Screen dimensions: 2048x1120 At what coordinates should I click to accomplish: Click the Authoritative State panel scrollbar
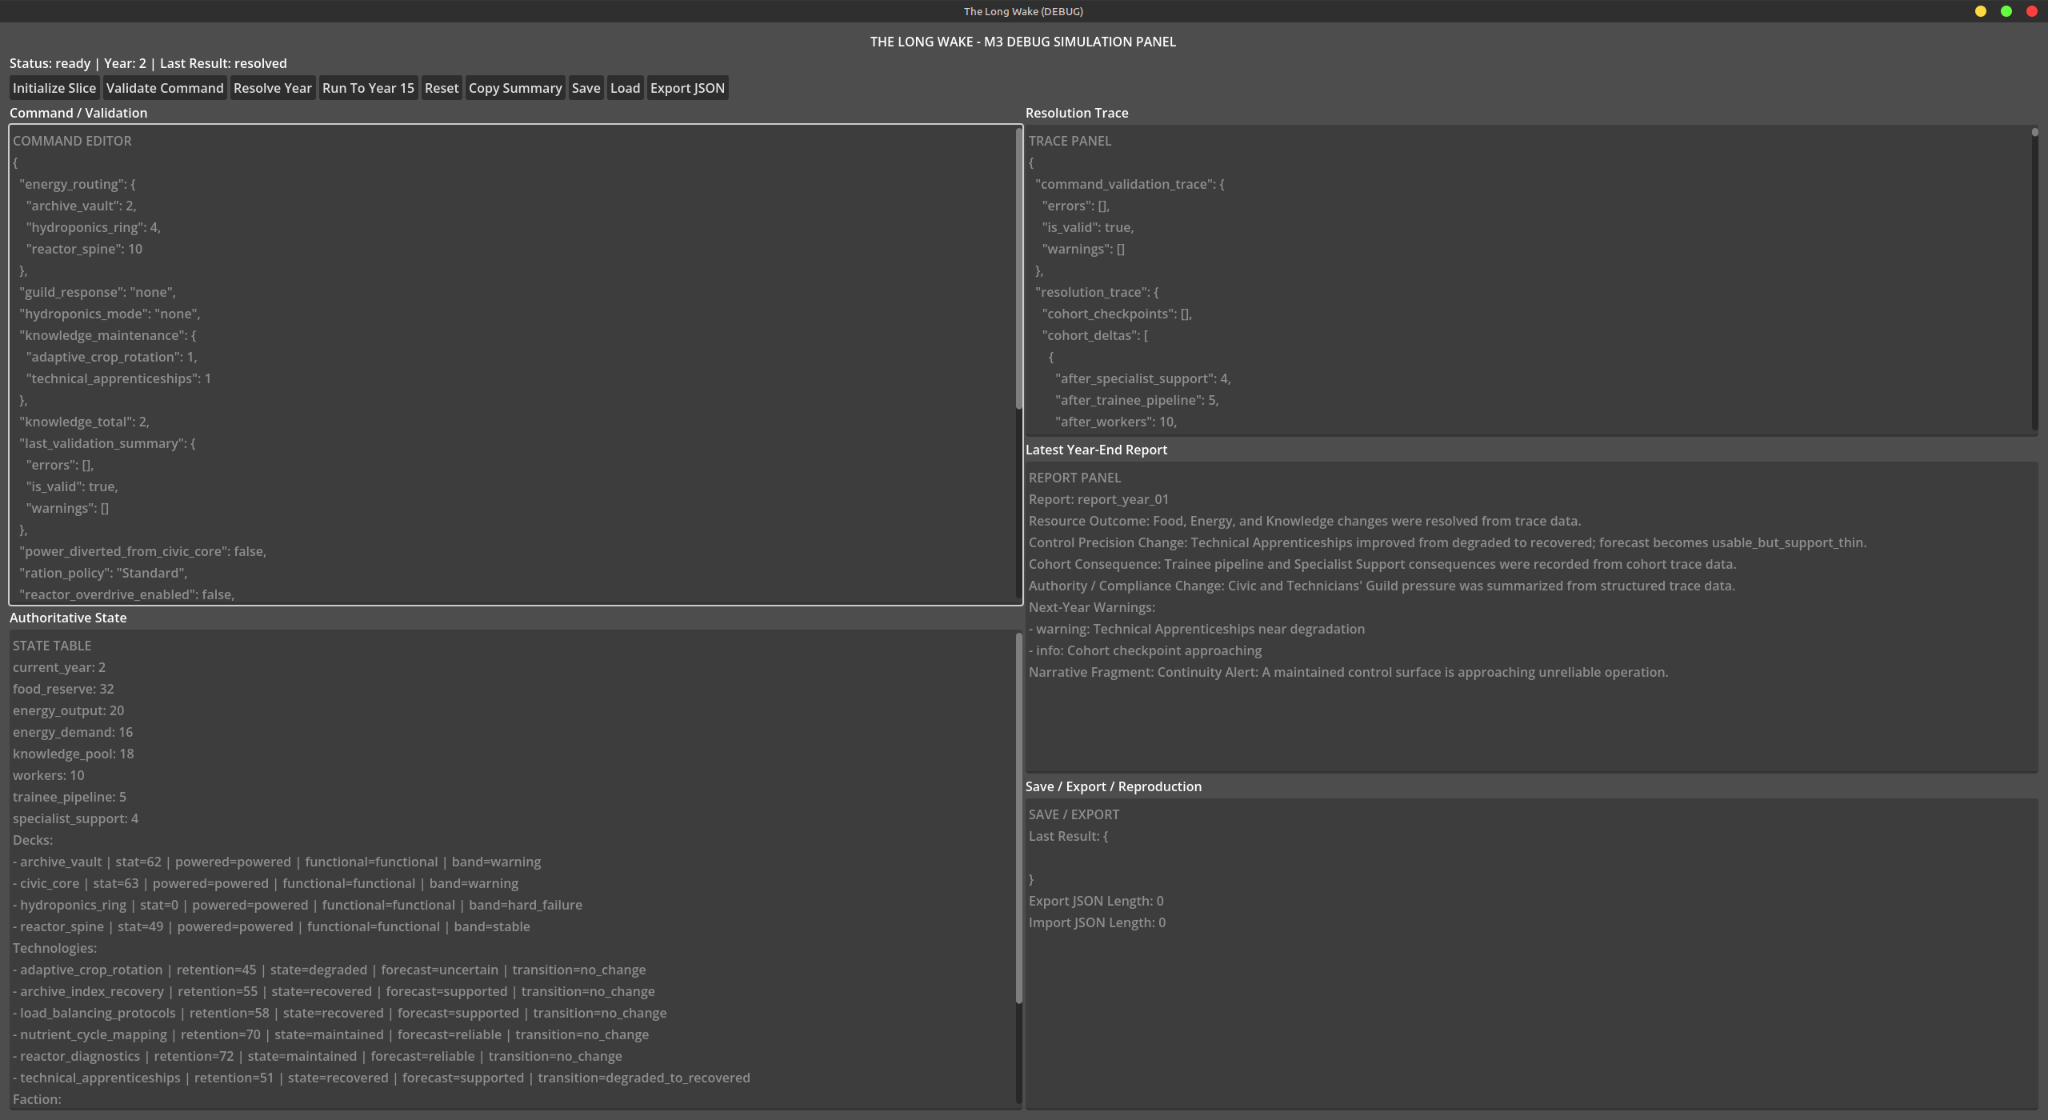click(x=1019, y=818)
